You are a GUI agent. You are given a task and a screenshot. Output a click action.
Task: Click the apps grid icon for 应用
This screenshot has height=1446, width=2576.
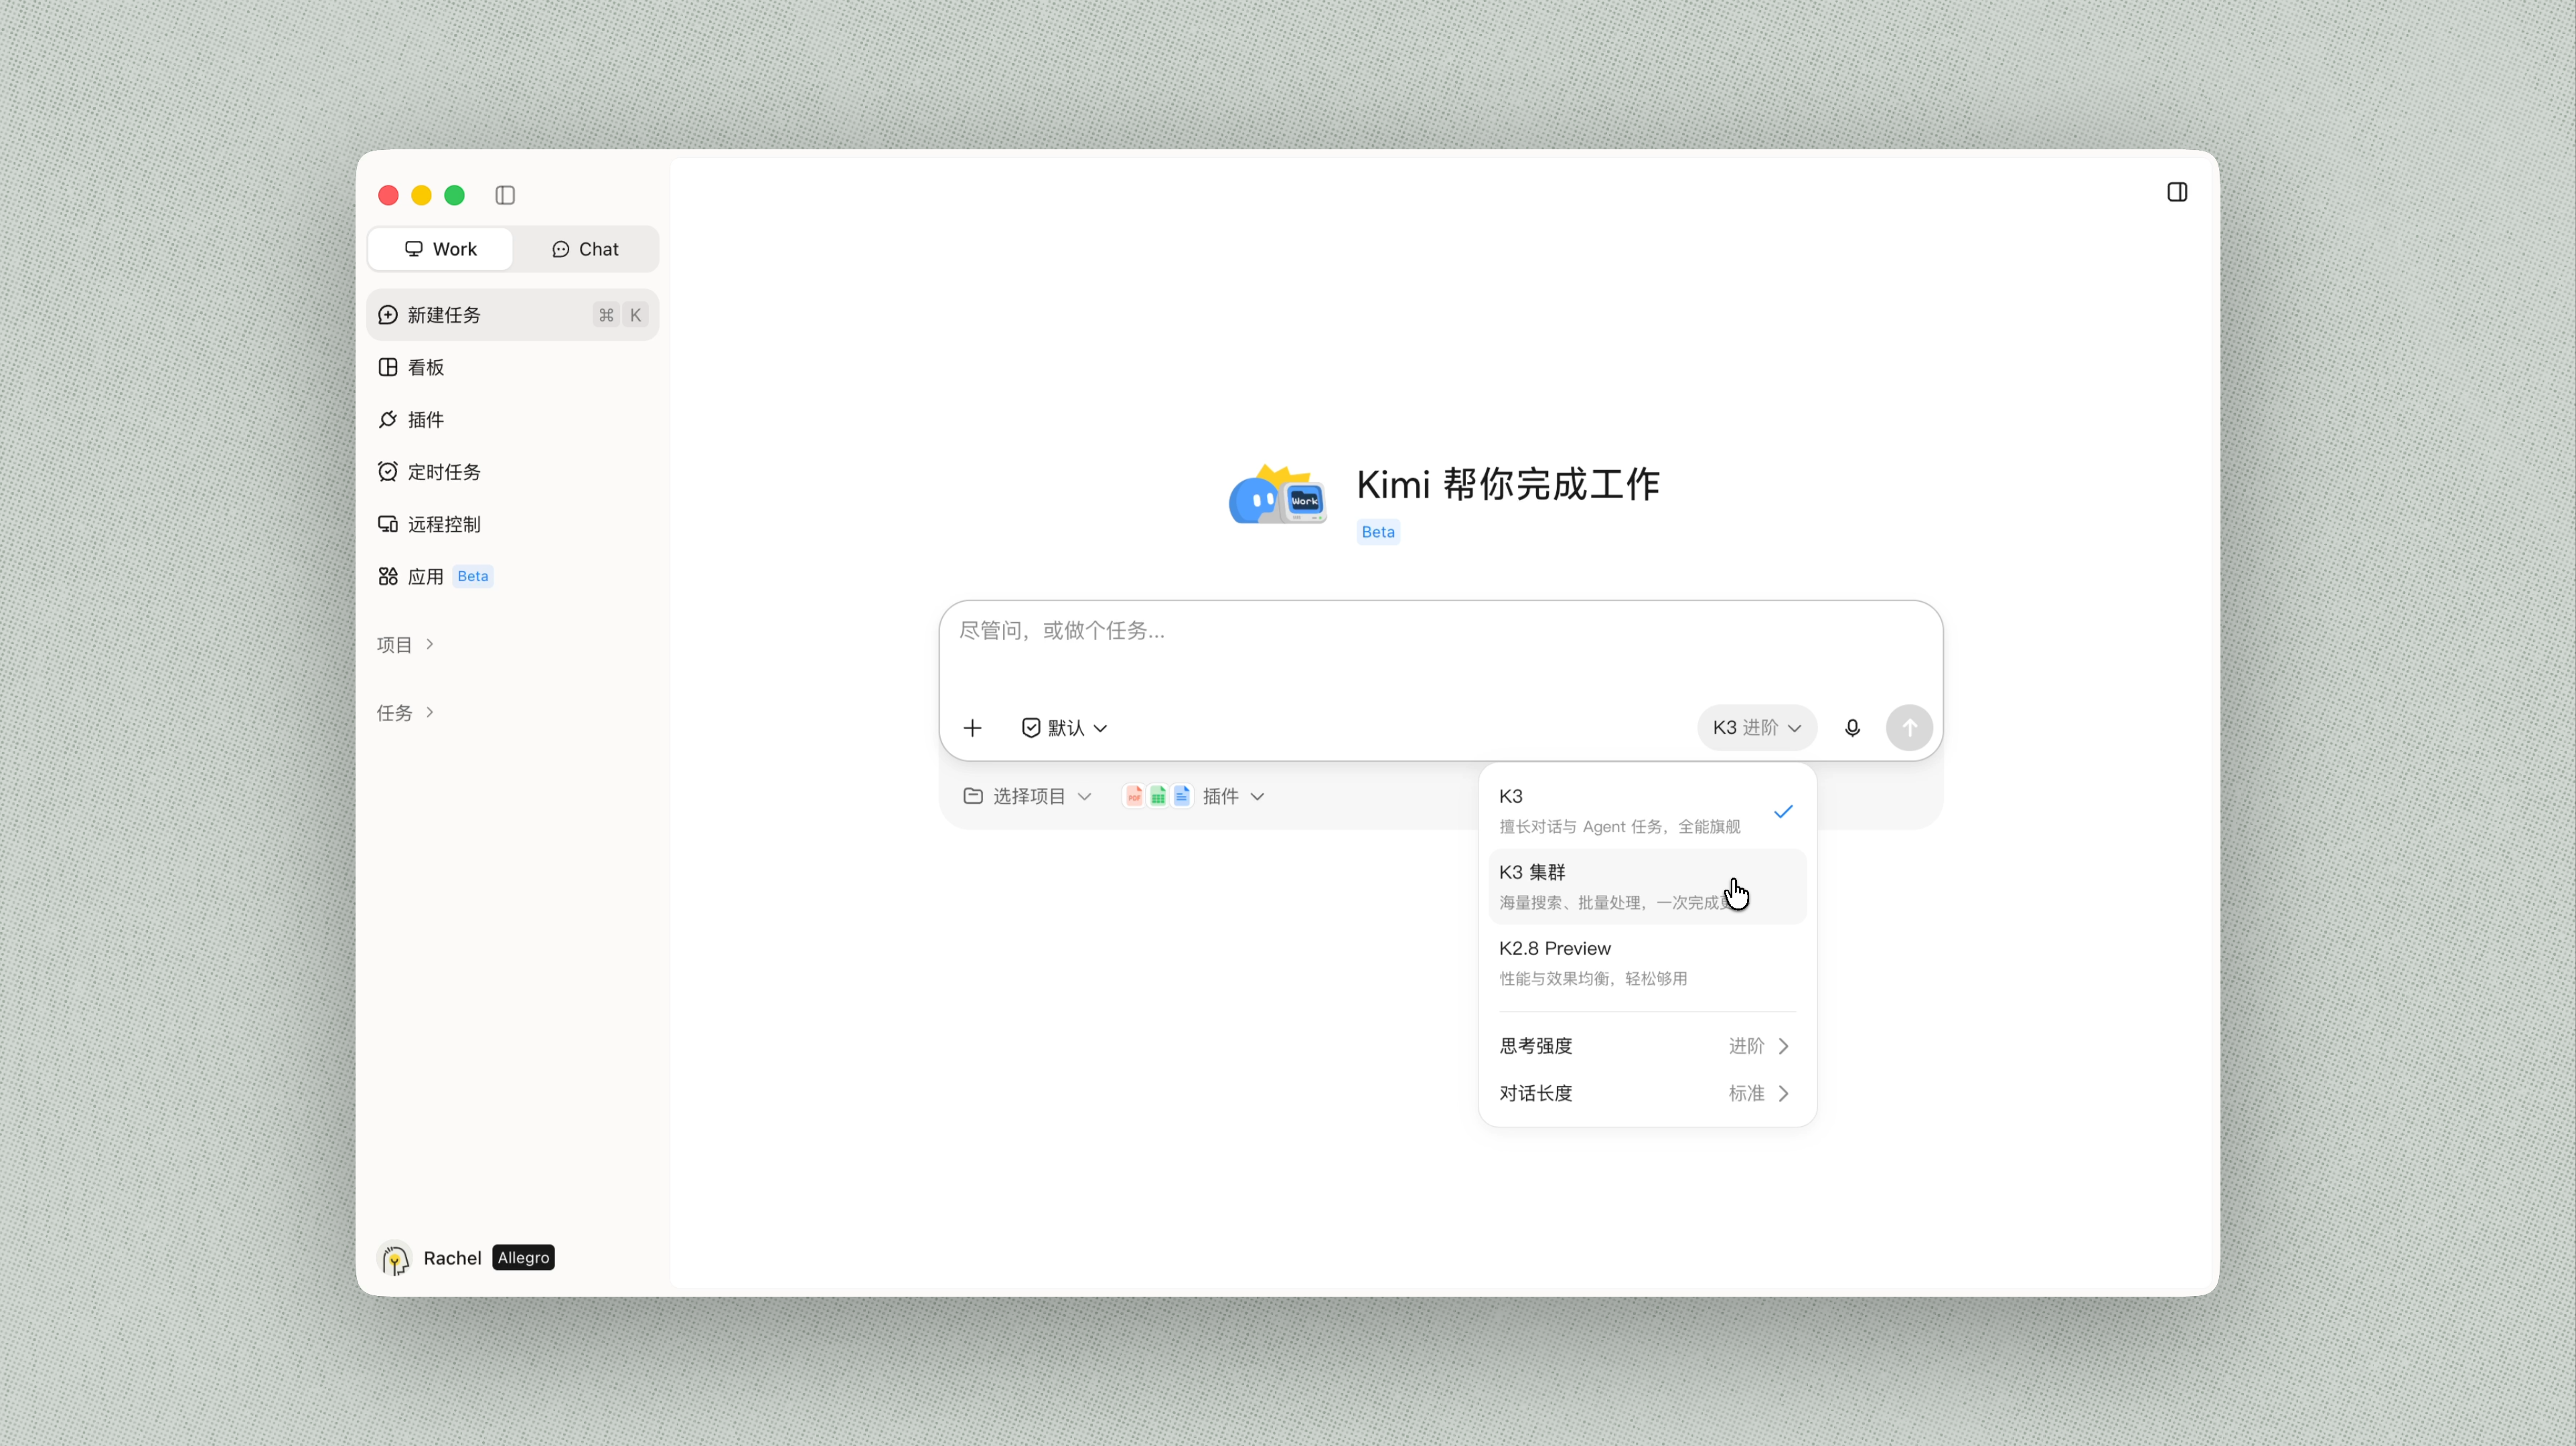388,576
